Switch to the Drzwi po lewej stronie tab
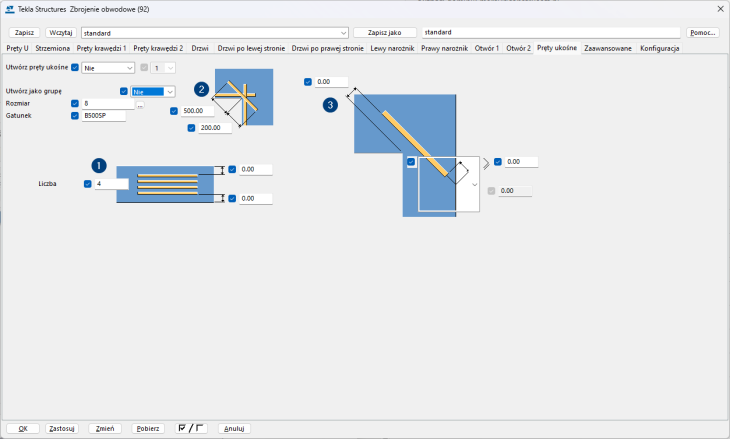The width and height of the screenshot is (730, 439). pos(251,48)
